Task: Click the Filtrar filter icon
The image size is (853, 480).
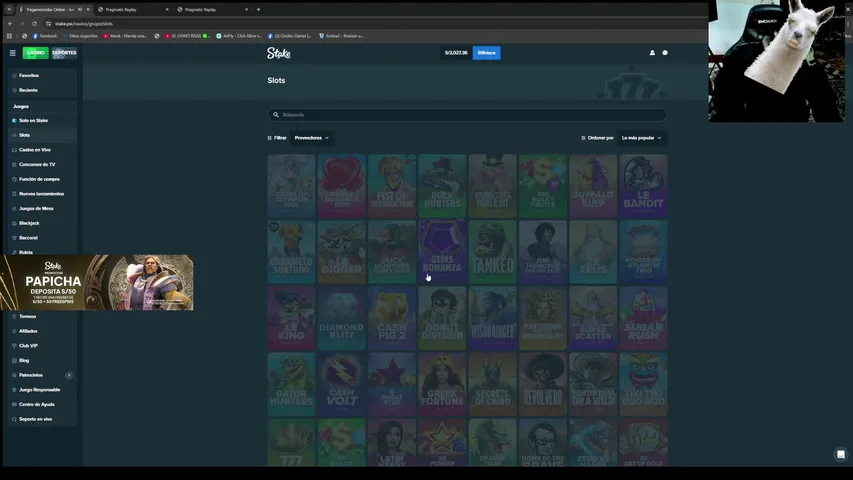Action: 270,138
